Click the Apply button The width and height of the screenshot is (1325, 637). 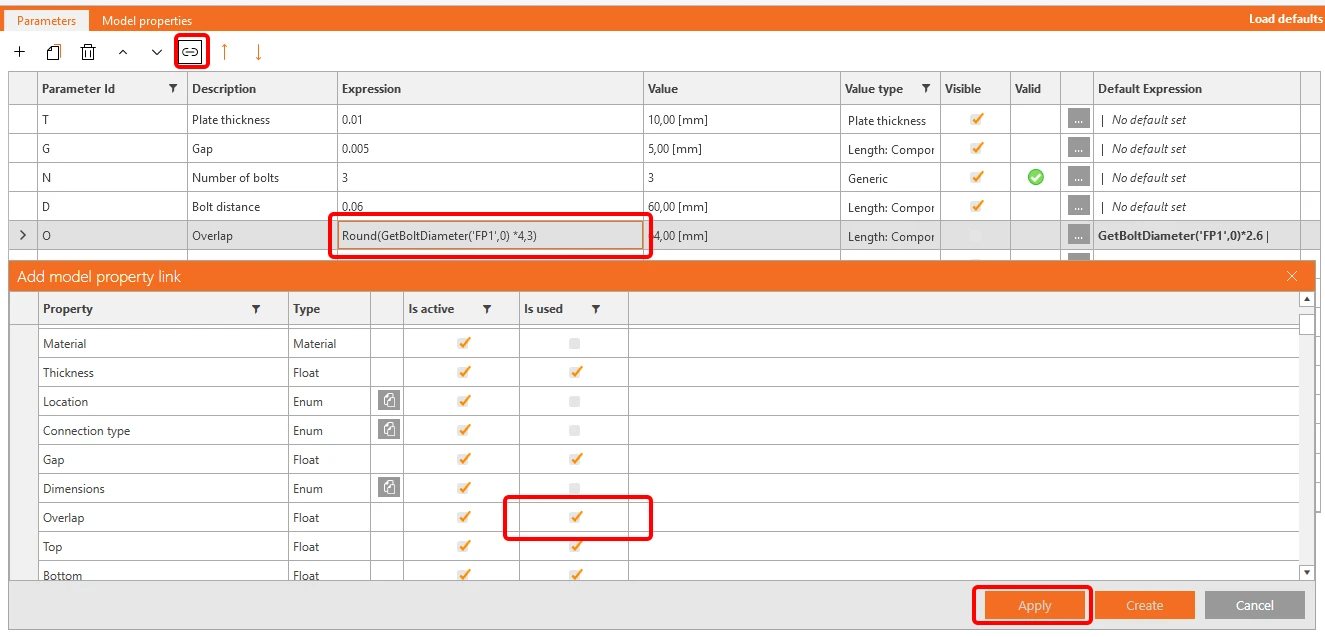pos(1034,605)
